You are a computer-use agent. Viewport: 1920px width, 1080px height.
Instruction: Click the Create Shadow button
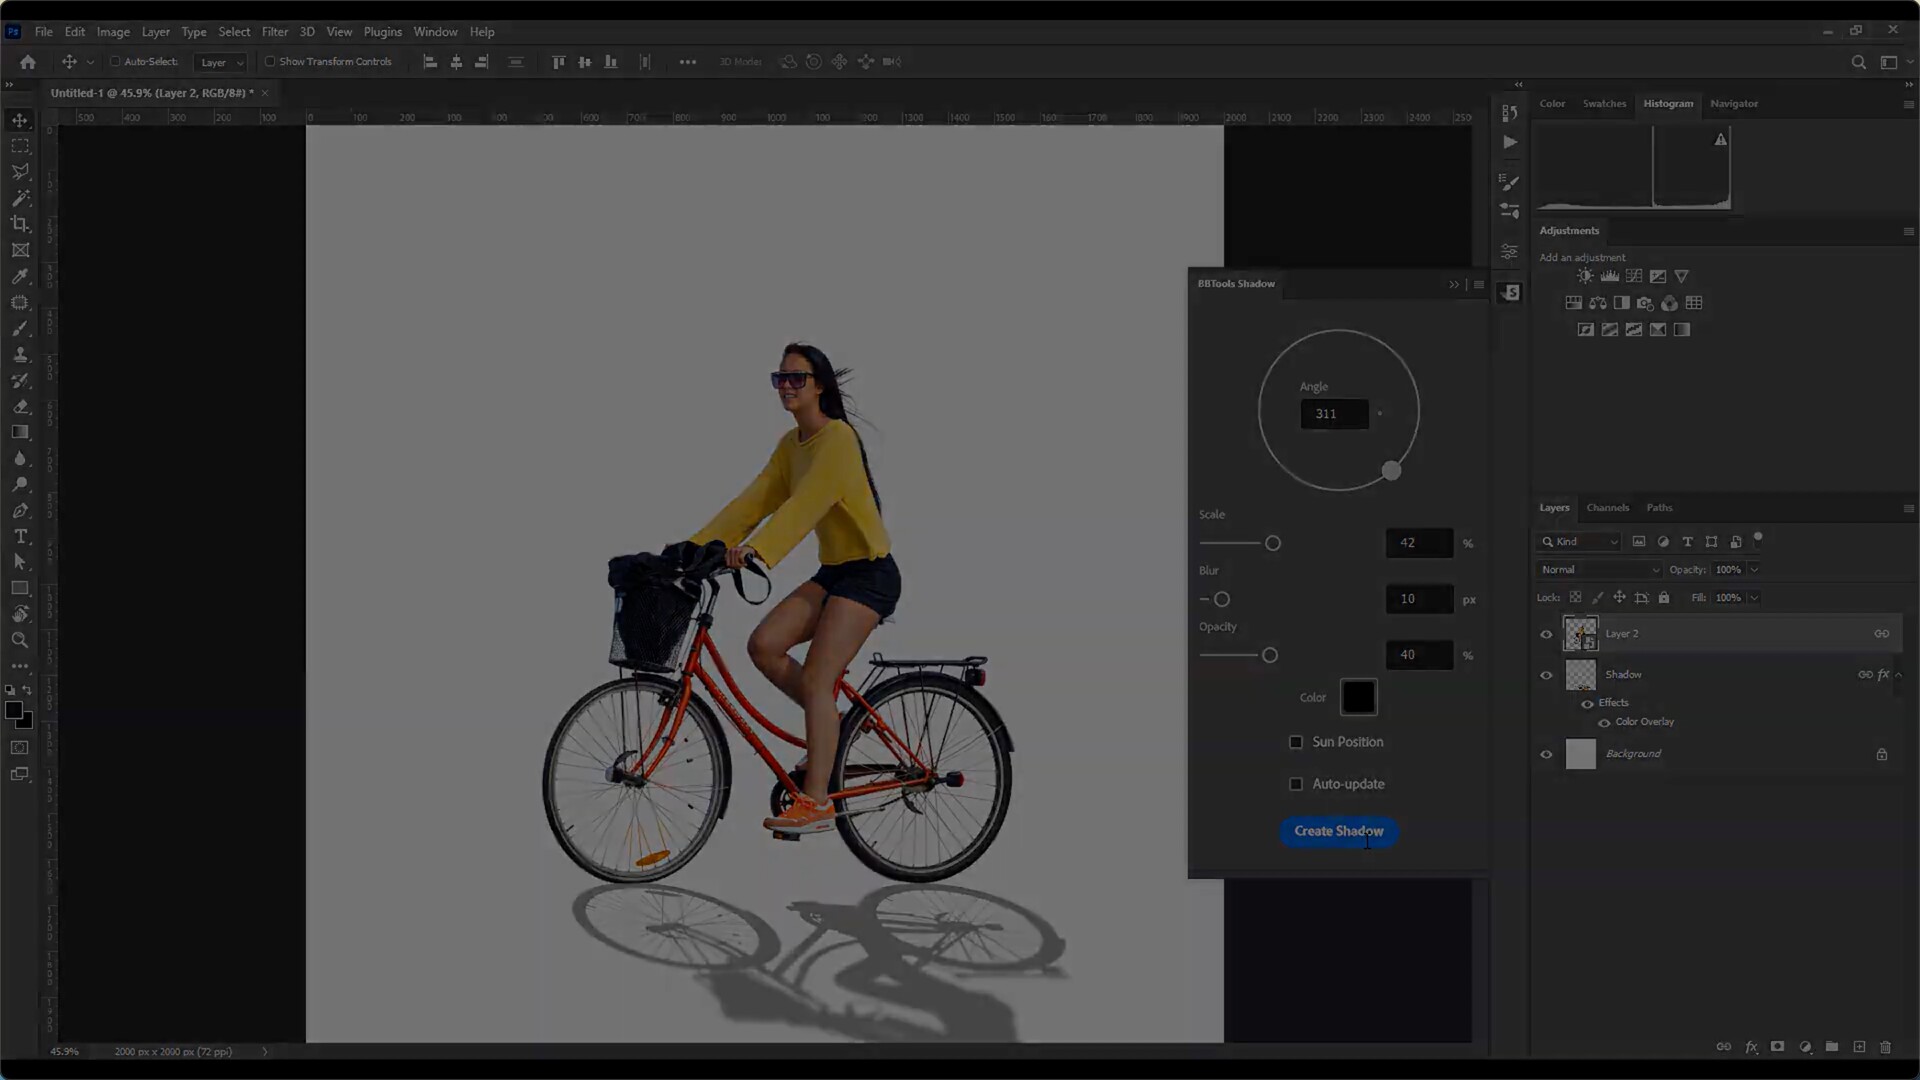(x=1338, y=831)
